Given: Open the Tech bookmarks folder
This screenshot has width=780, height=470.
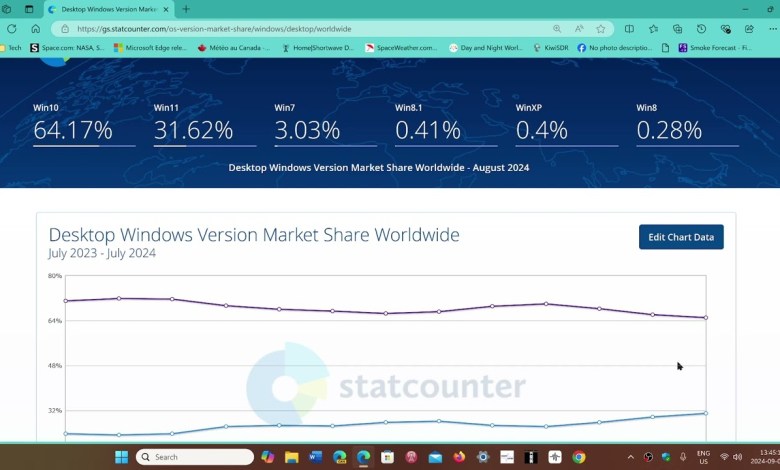Looking at the screenshot, I should point(11,48).
